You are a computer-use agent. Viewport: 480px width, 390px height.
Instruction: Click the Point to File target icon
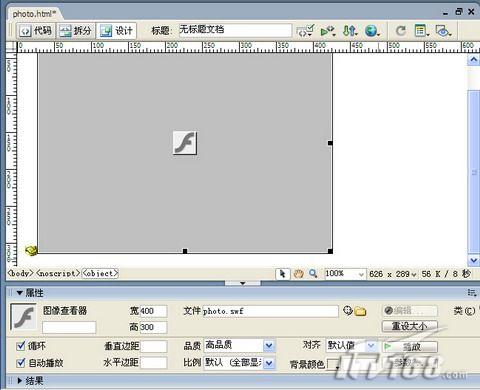(x=347, y=311)
